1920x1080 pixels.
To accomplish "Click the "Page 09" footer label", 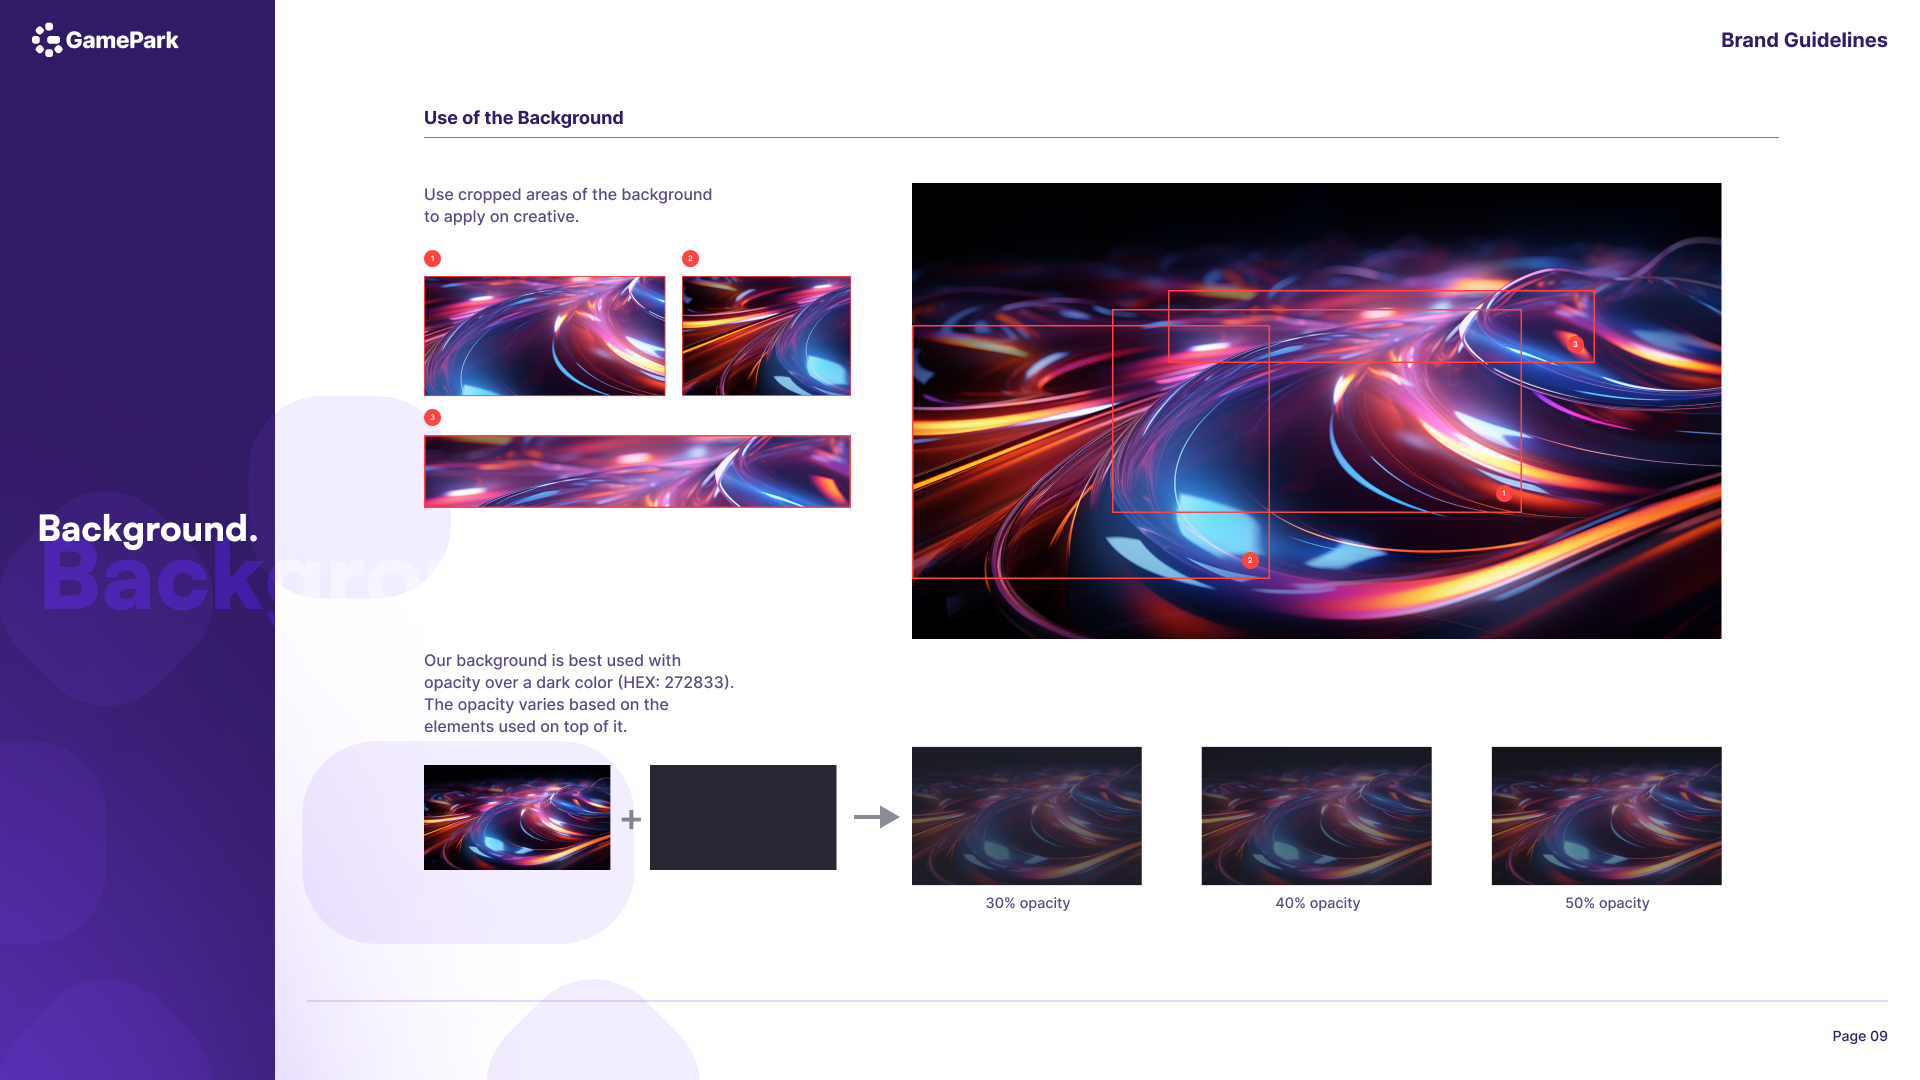I will pos(1860,1036).
